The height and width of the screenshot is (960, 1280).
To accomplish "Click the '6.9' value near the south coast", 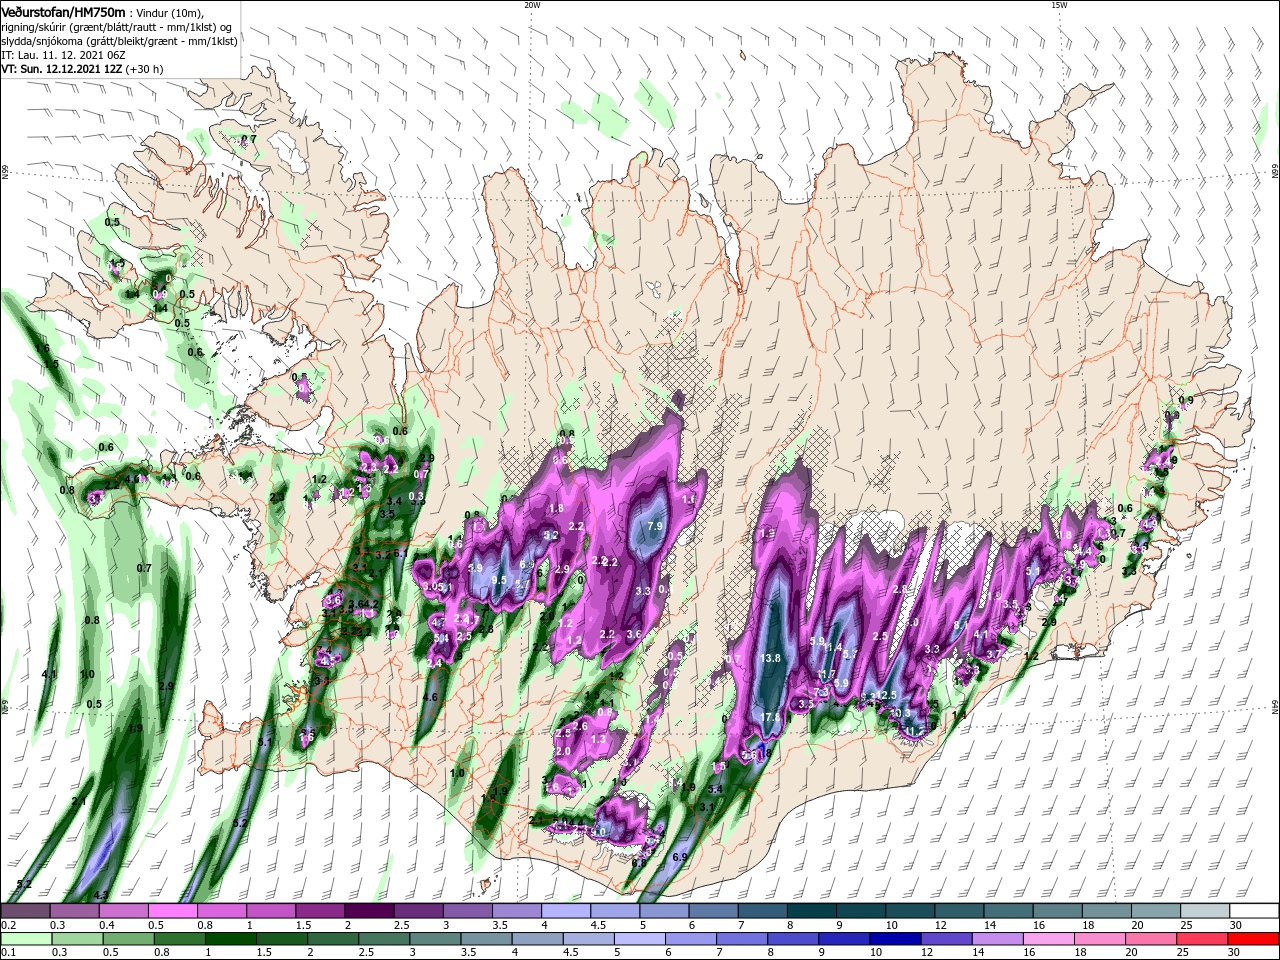I will [681, 857].
